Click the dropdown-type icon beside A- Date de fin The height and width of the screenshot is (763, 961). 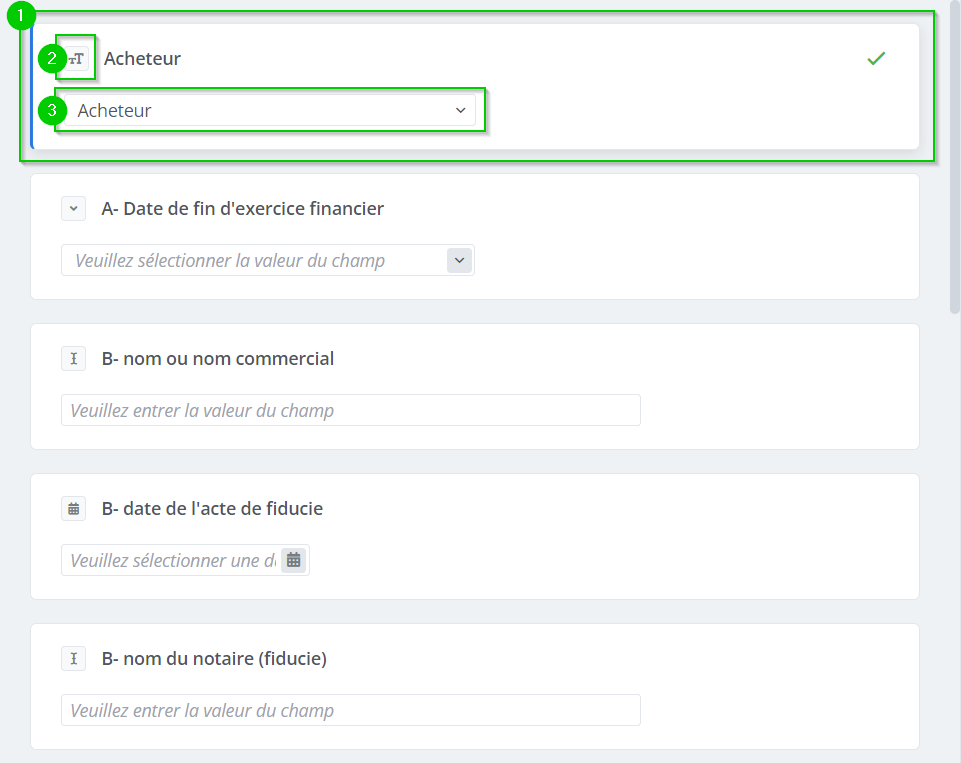pyautogui.click(x=74, y=209)
